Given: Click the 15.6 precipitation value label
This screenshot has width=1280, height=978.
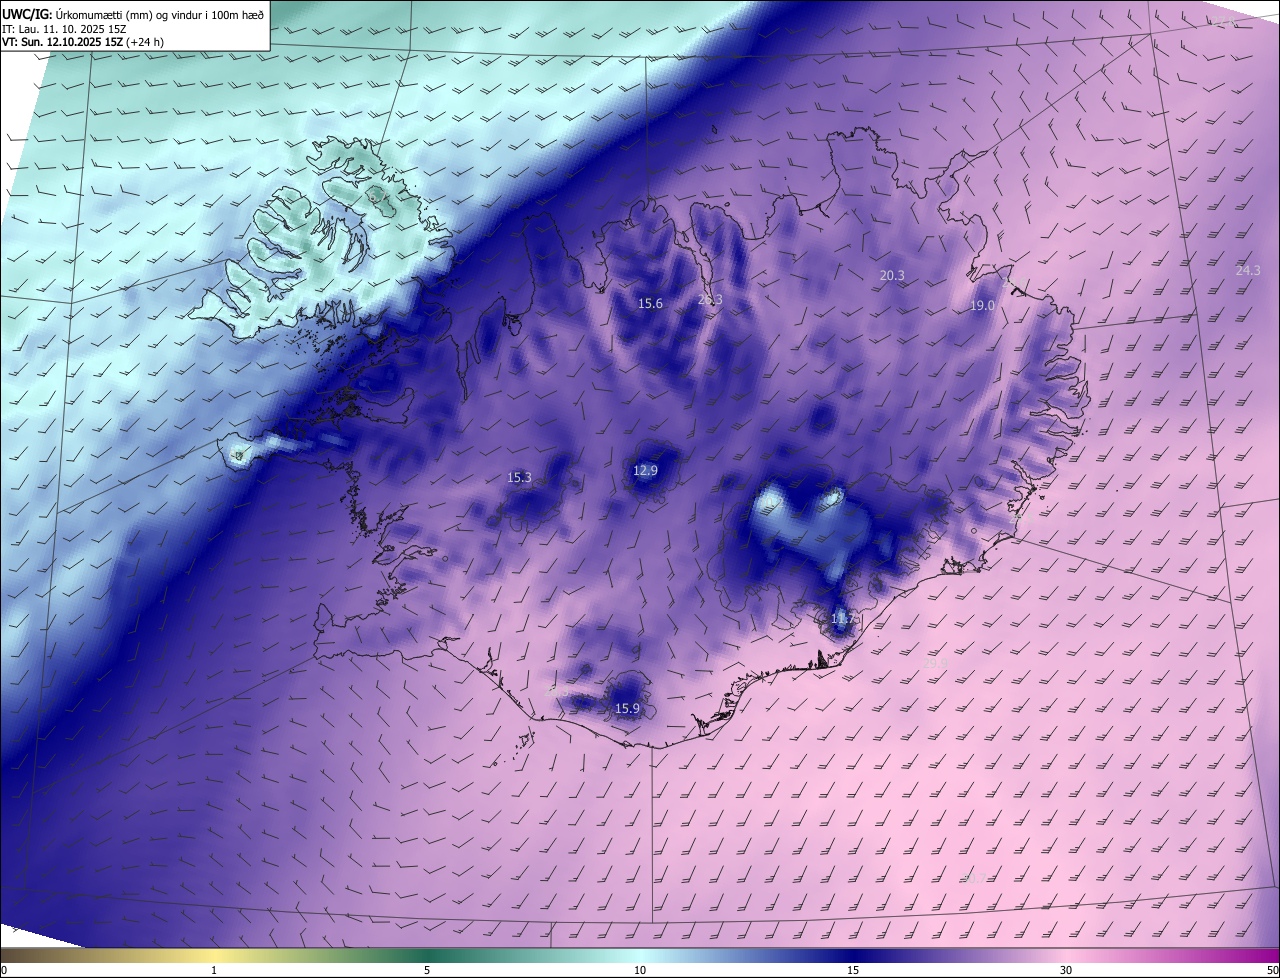Looking at the screenshot, I should pyautogui.click(x=650, y=303).
